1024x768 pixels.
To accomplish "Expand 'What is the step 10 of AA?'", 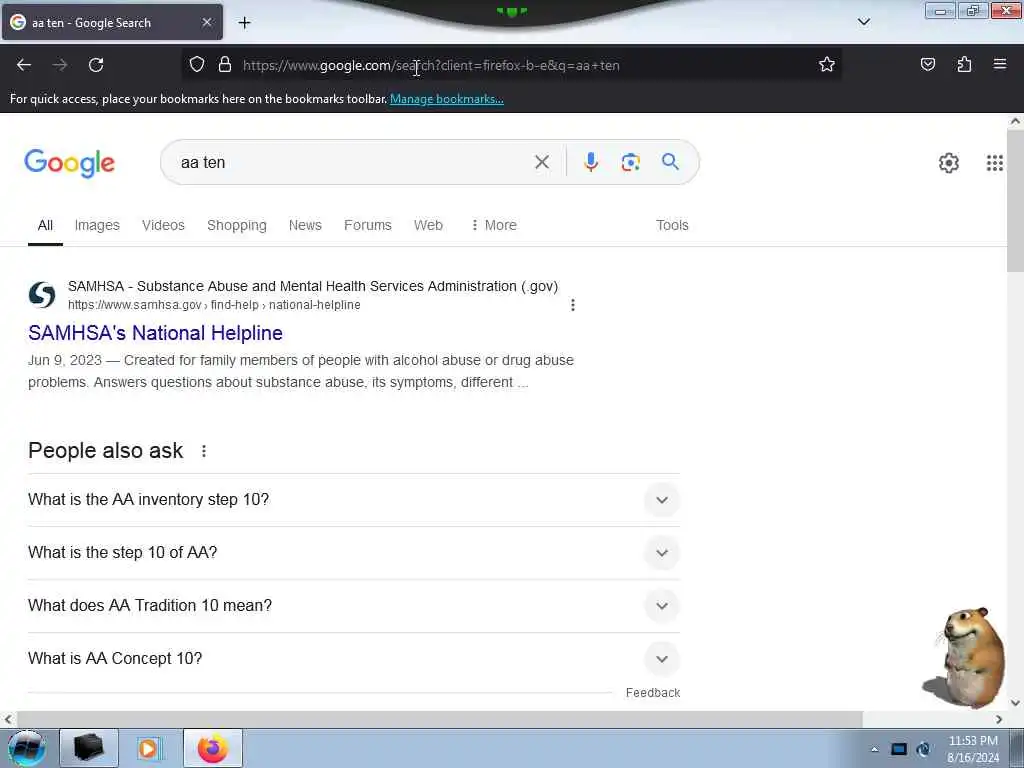I will pos(354,552).
